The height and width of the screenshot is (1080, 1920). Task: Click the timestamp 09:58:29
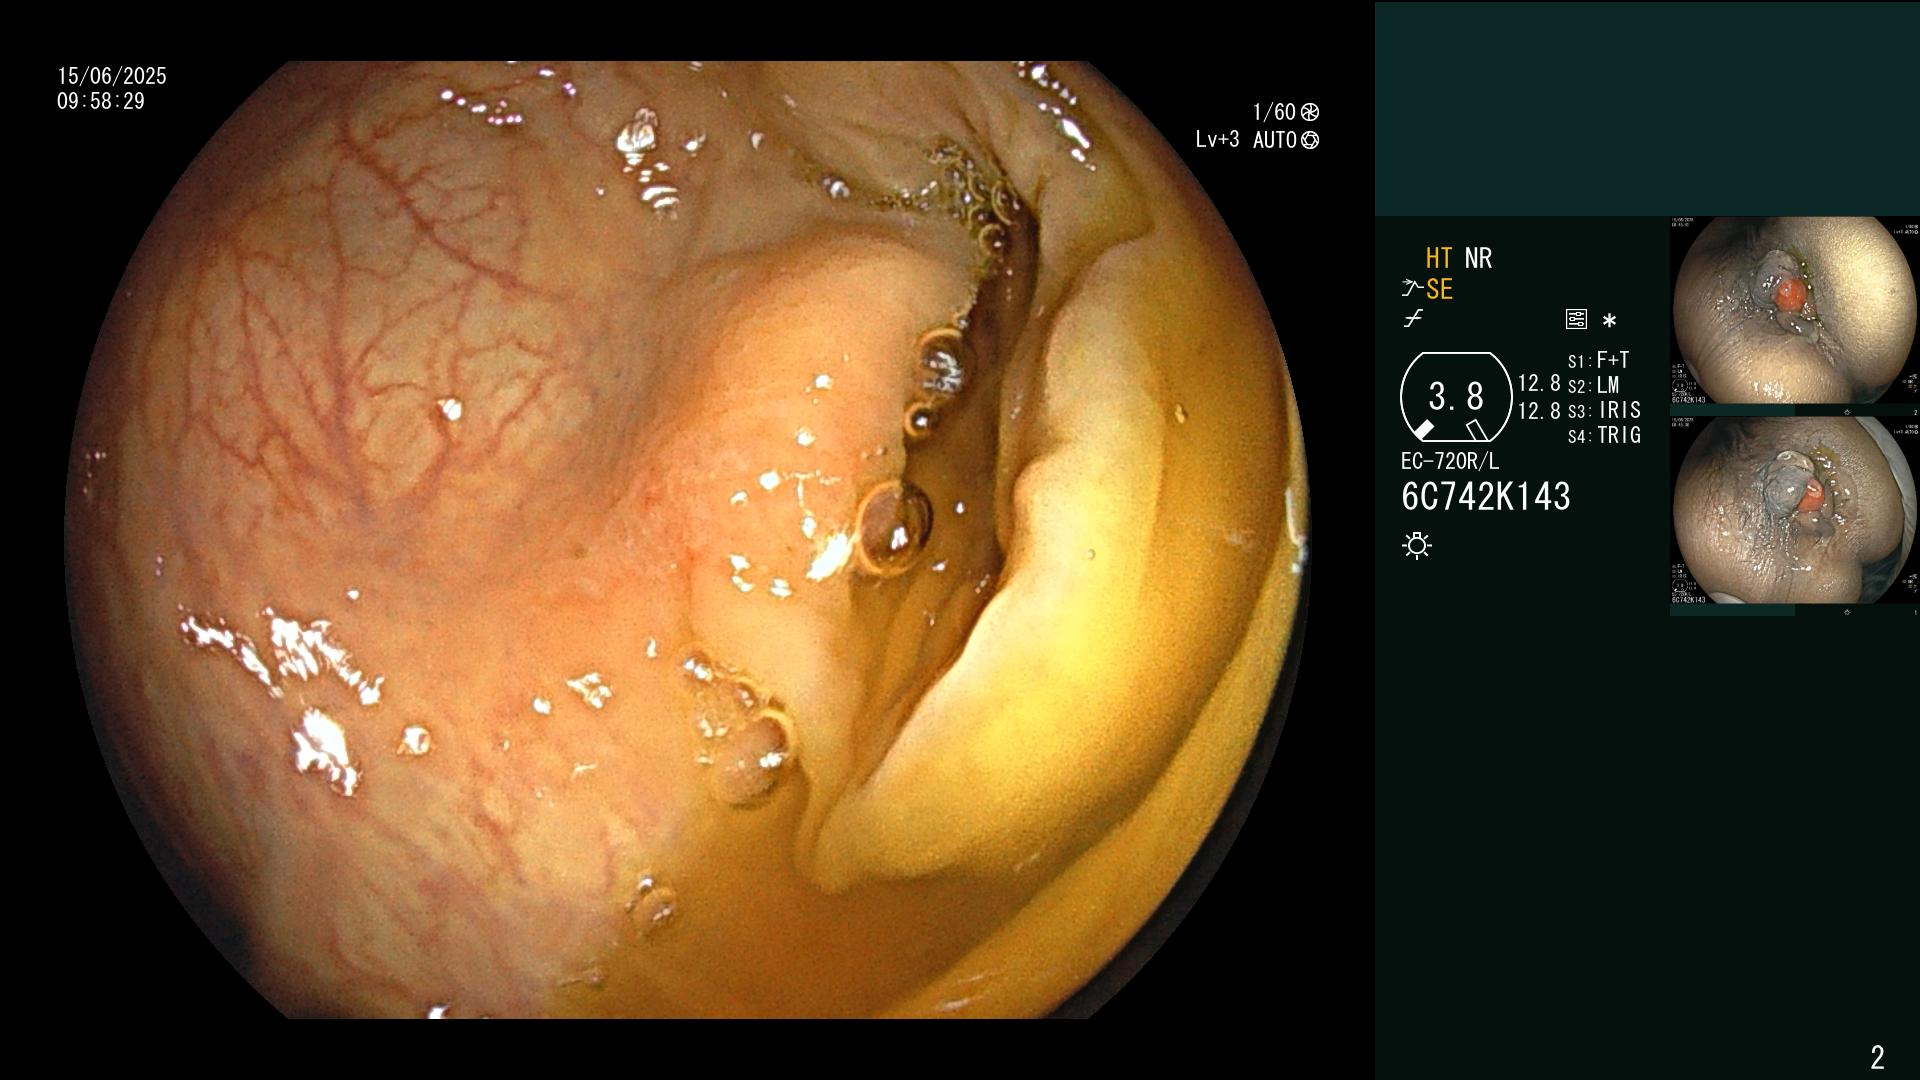(101, 101)
